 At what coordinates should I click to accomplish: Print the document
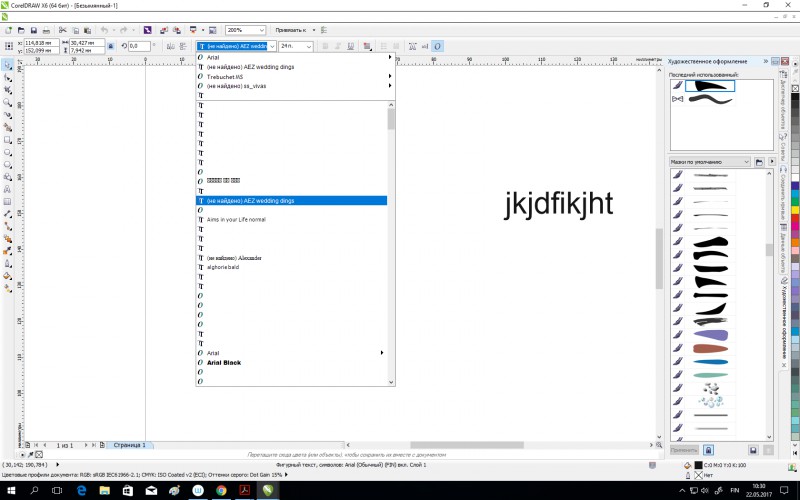46,30
